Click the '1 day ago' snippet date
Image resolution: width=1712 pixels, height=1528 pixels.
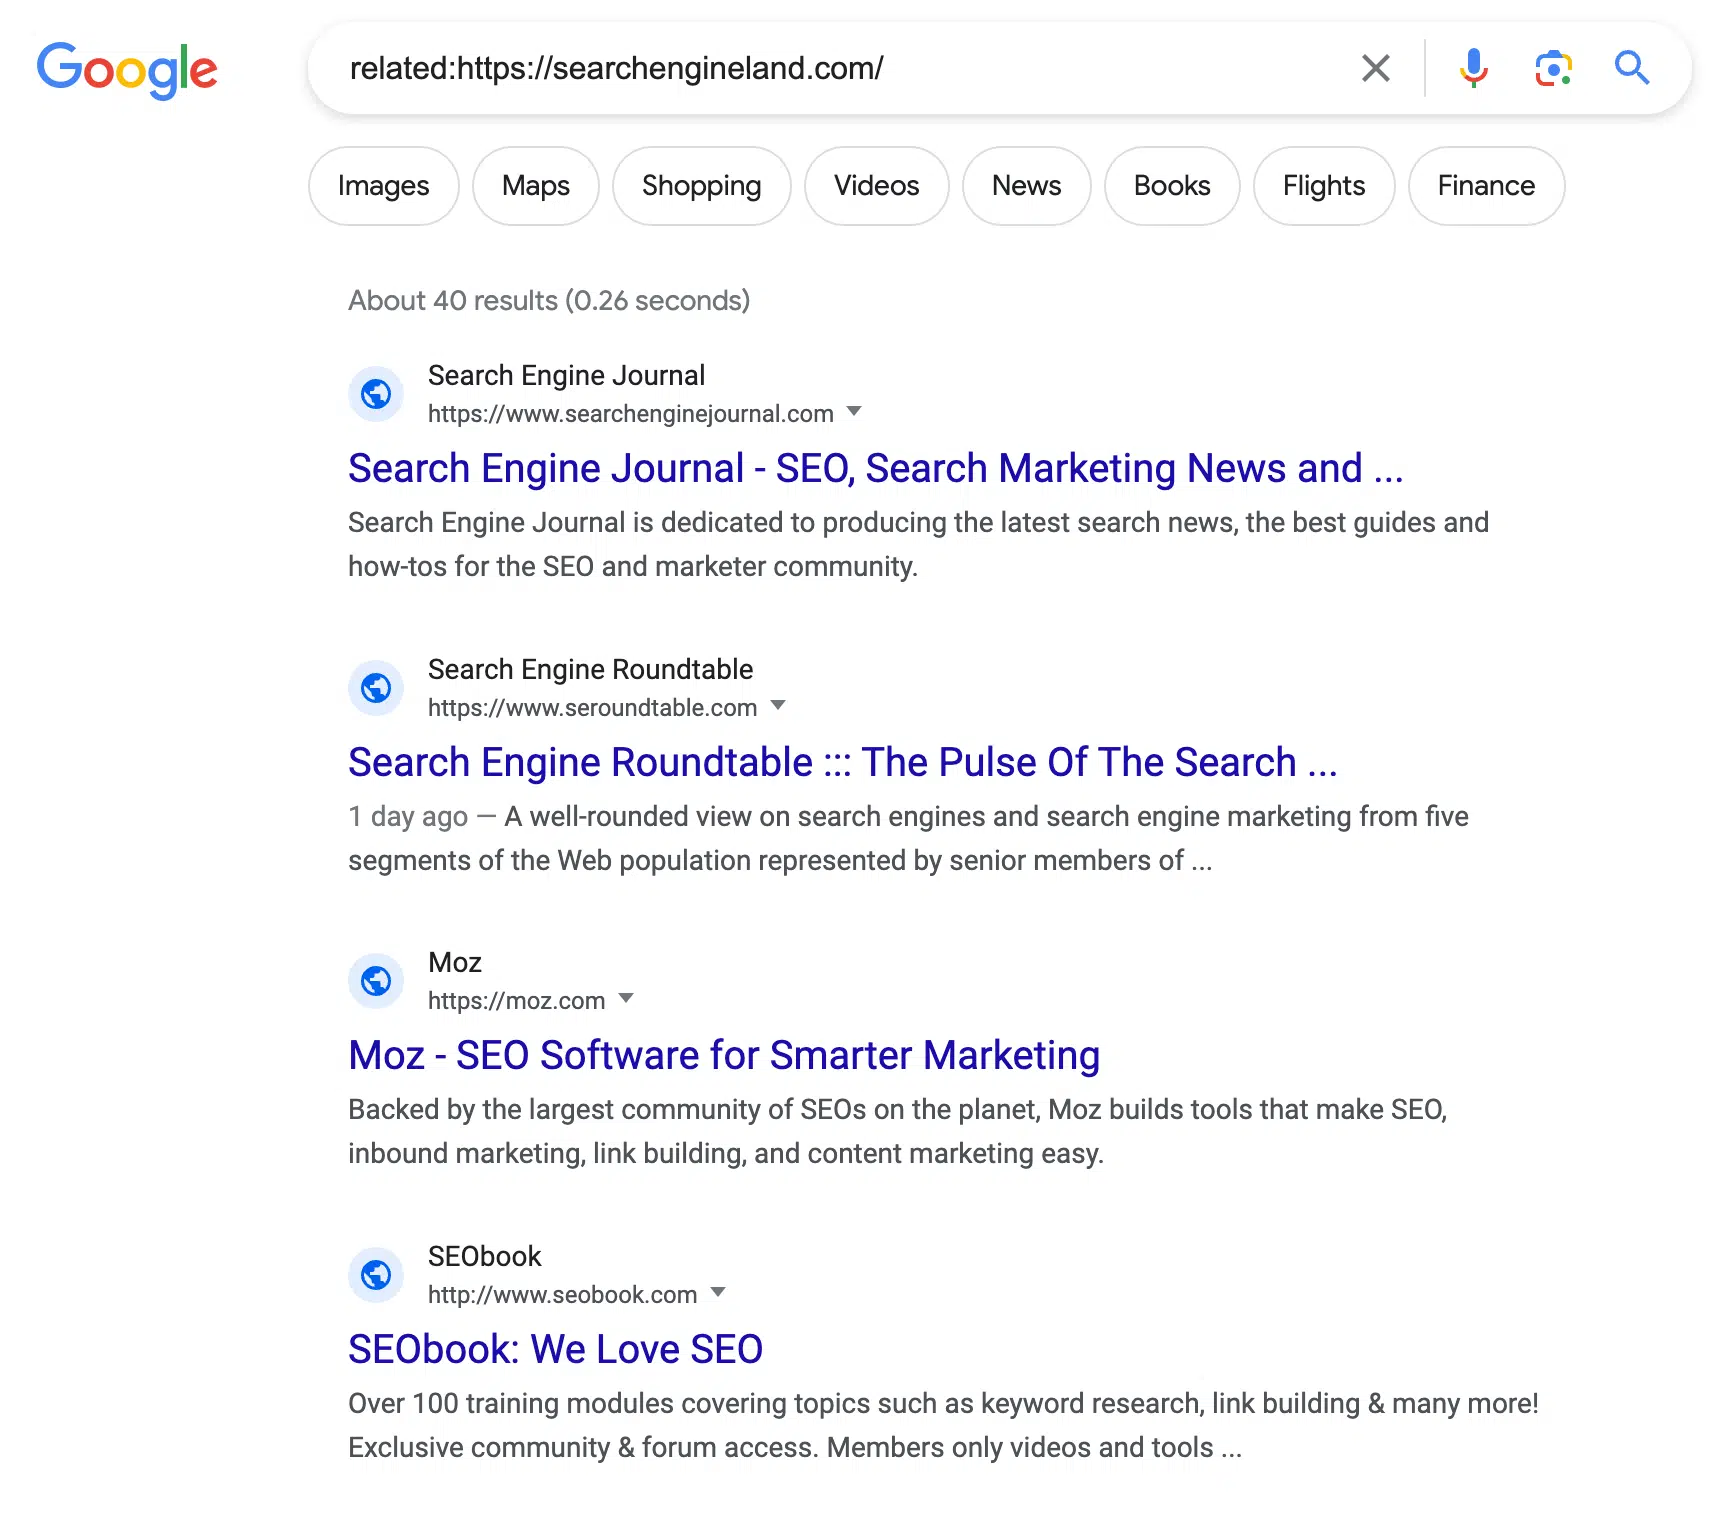coord(408,817)
